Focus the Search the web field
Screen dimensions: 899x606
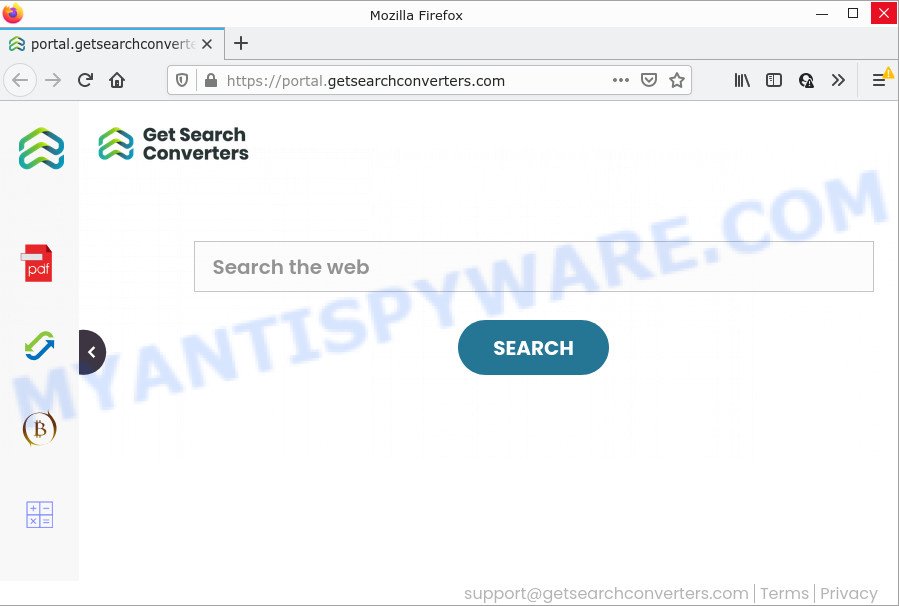pos(534,267)
